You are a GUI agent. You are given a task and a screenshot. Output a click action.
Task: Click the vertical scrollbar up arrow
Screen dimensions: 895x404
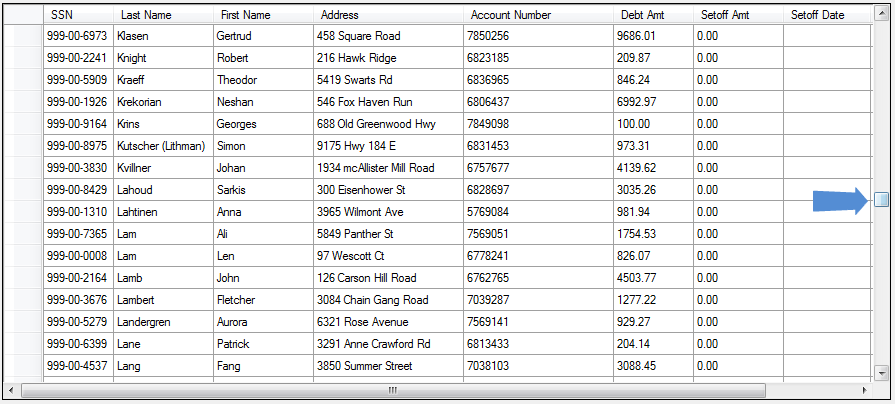881,14
